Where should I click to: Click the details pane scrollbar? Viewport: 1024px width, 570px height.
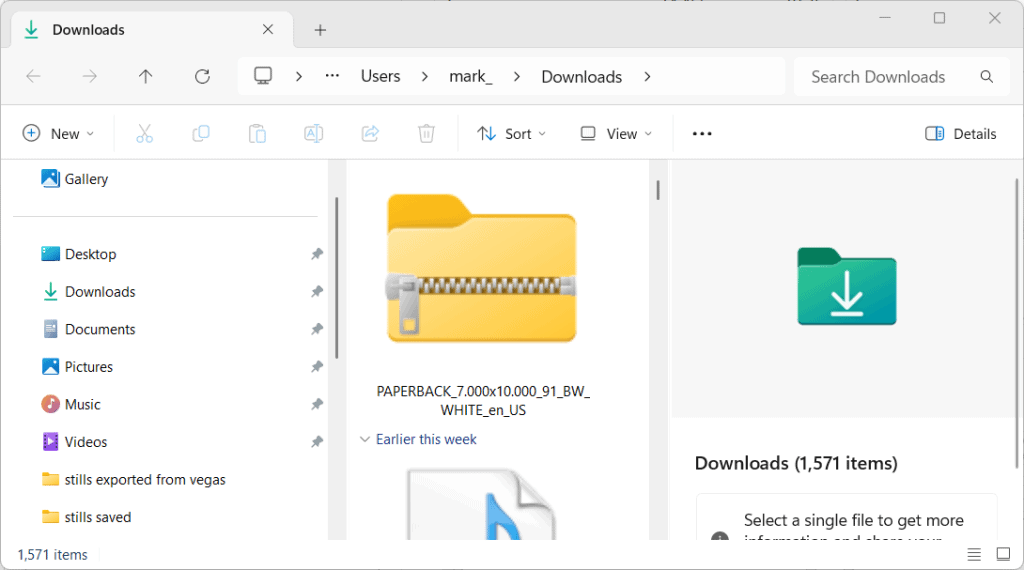click(x=1017, y=323)
